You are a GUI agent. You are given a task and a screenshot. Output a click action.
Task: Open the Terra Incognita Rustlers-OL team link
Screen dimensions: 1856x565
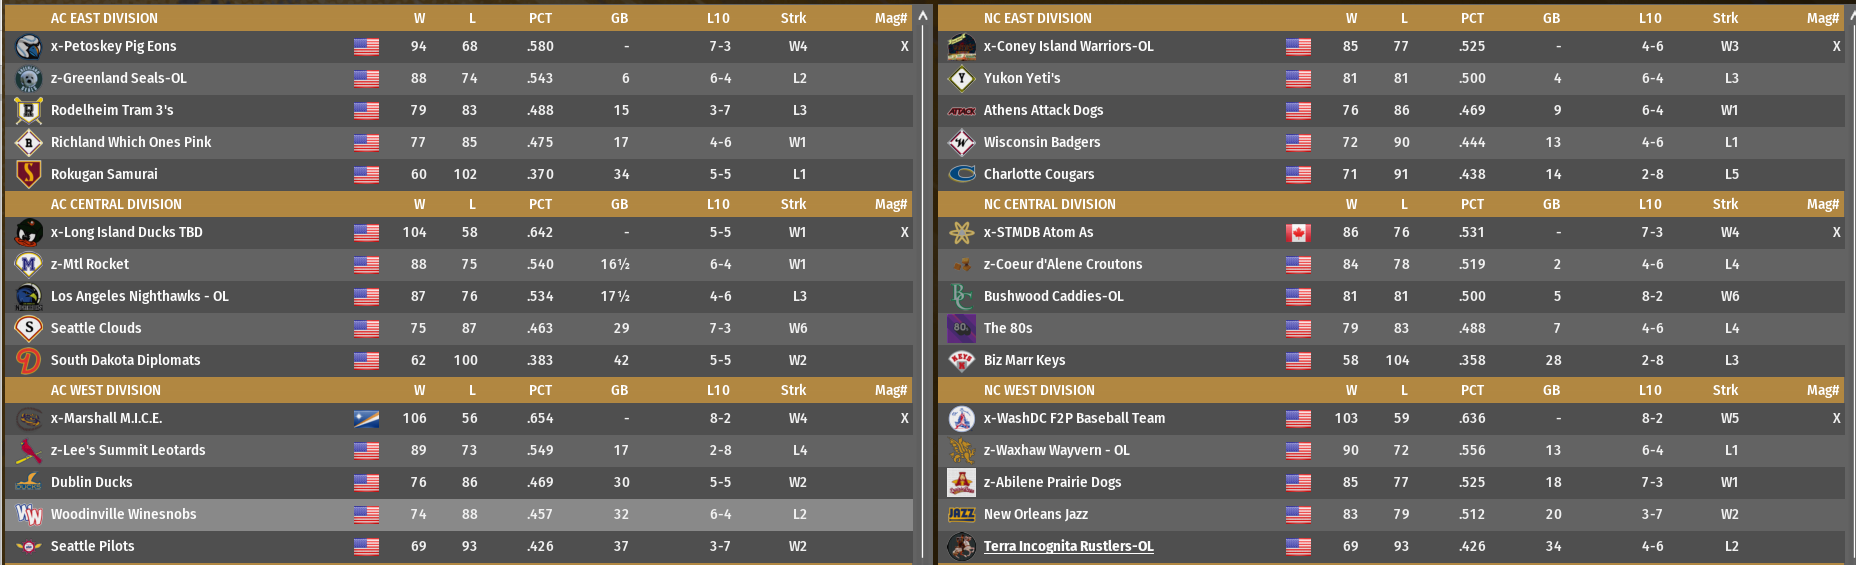1068,547
